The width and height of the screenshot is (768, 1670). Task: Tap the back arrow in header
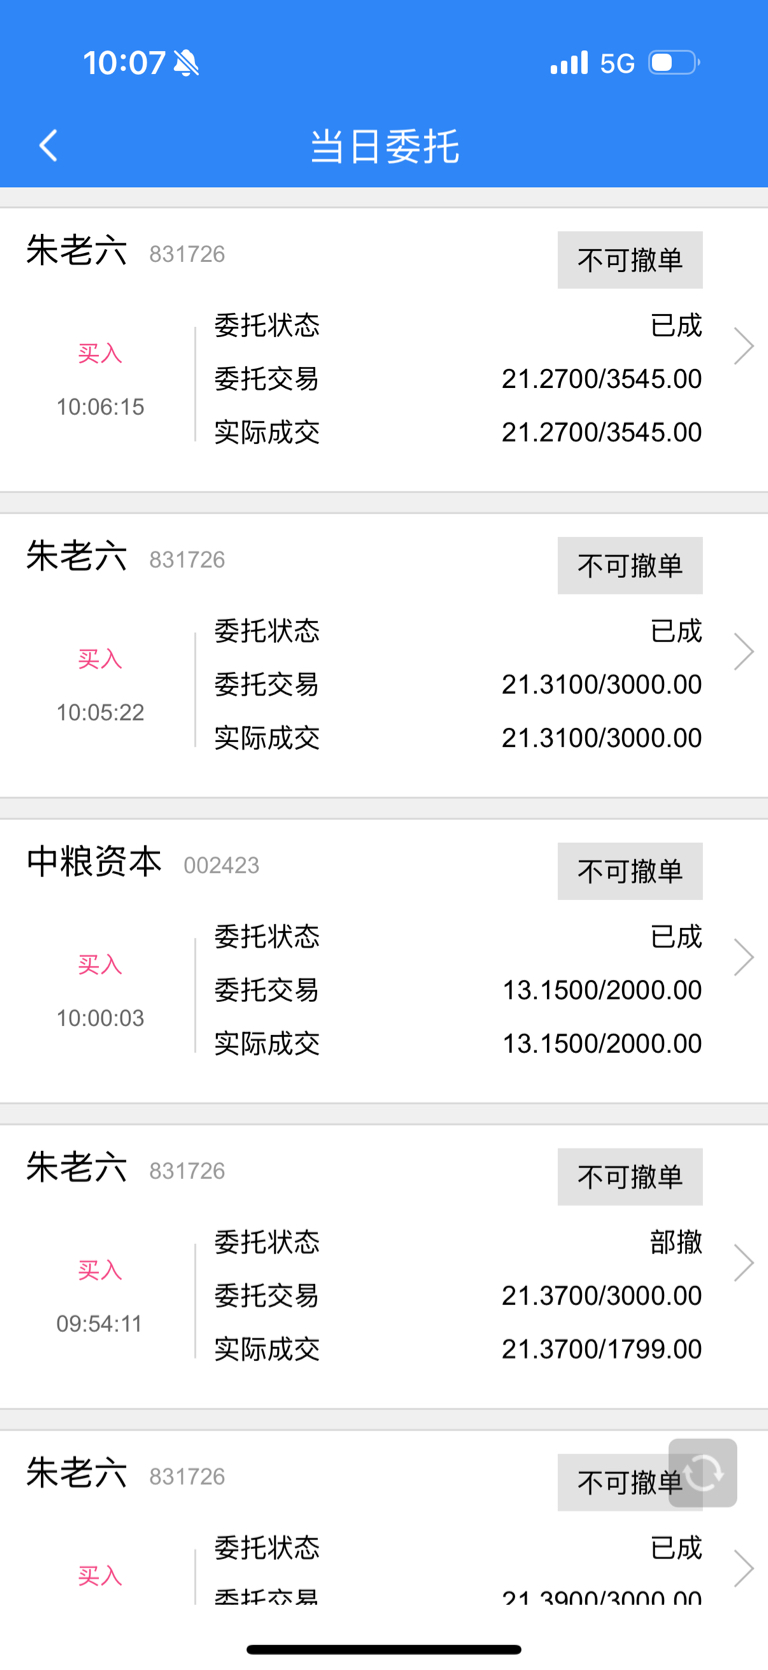48,146
